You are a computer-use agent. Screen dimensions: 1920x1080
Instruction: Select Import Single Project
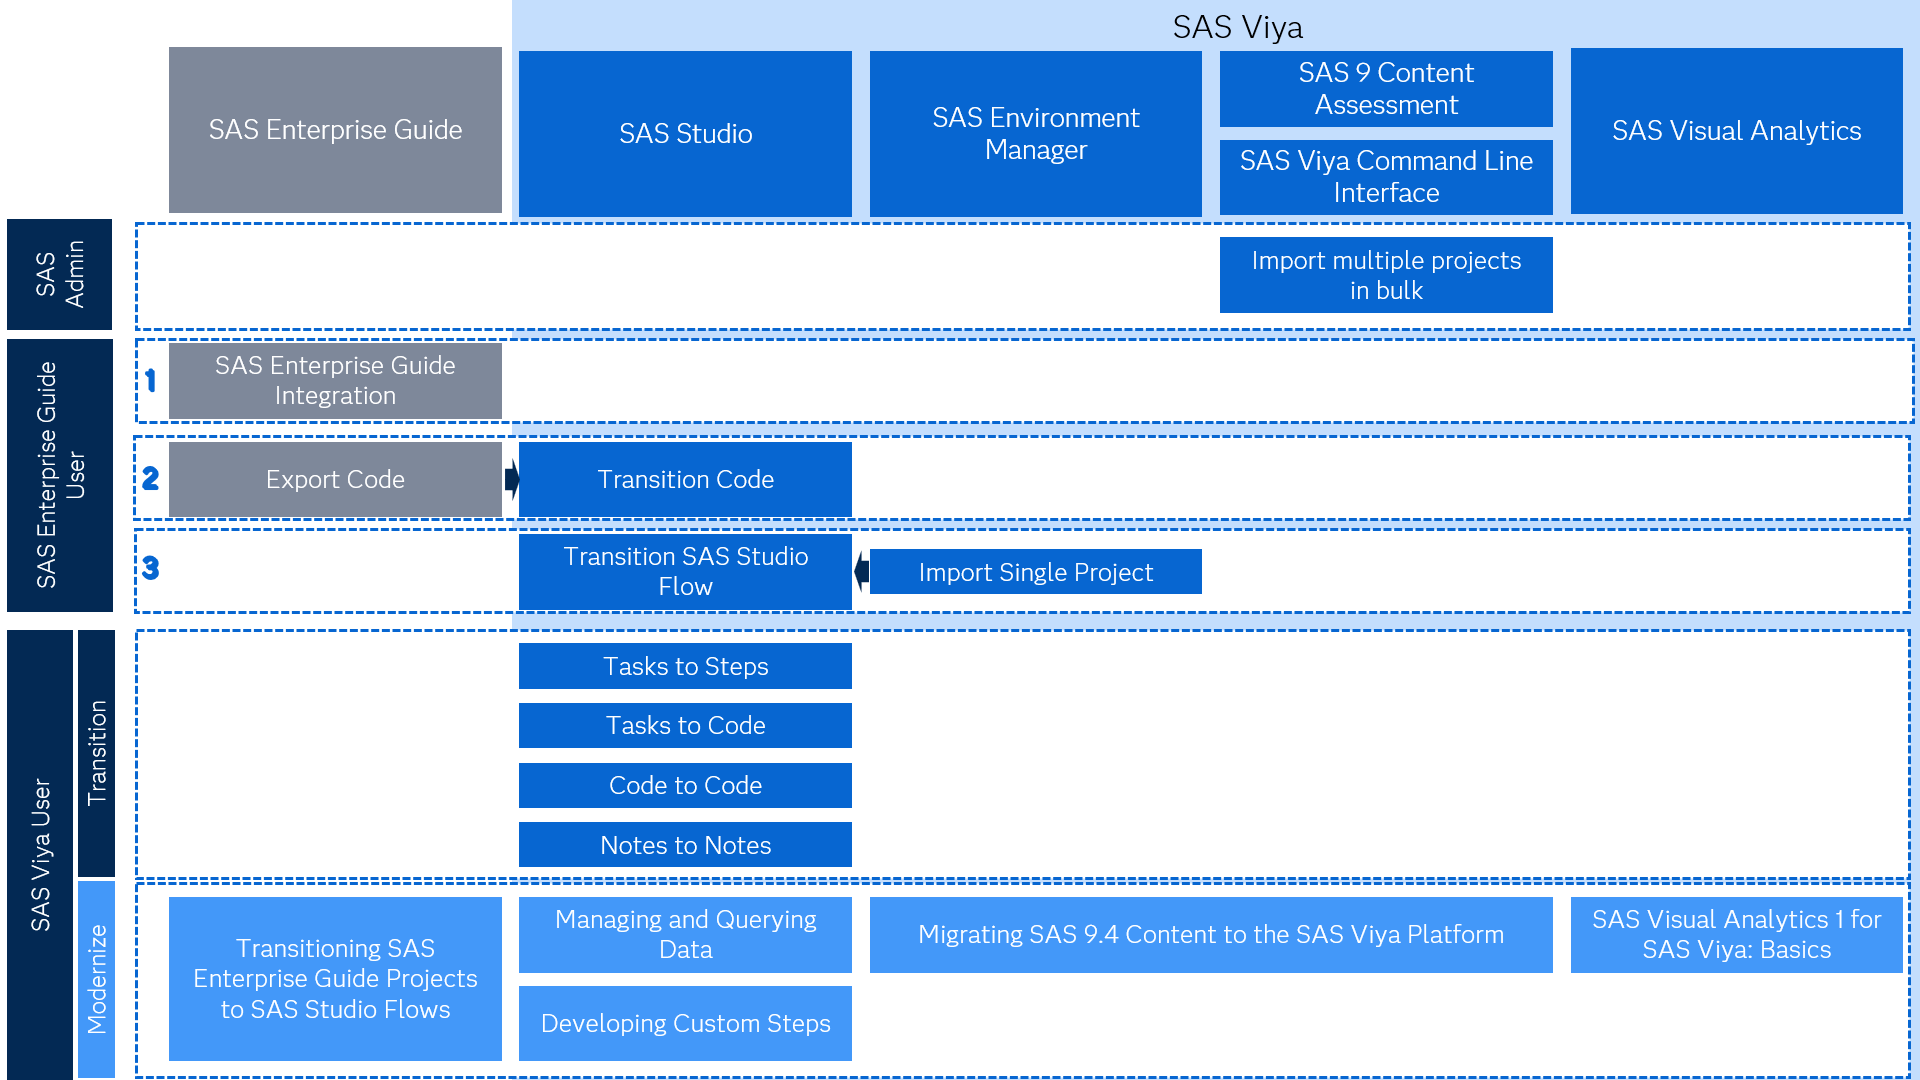tap(1035, 571)
